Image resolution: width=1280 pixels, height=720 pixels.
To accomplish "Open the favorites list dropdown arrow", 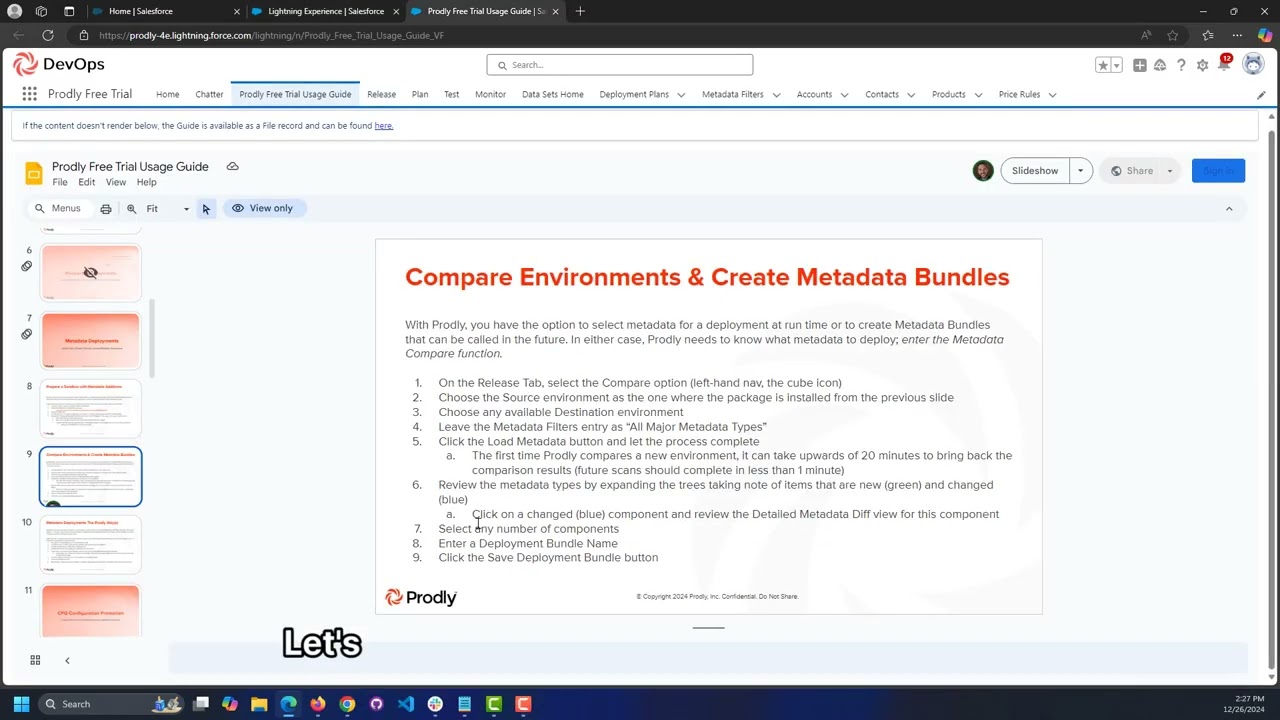I will 1116,65.
